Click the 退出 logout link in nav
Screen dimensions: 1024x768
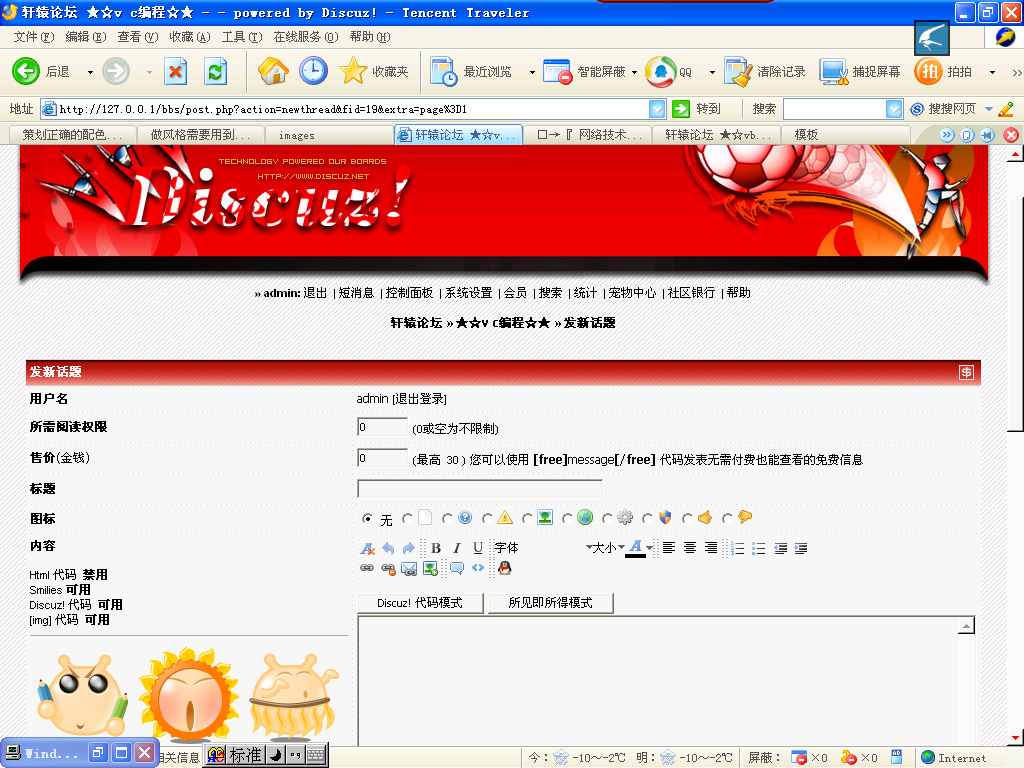pos(315,293)
